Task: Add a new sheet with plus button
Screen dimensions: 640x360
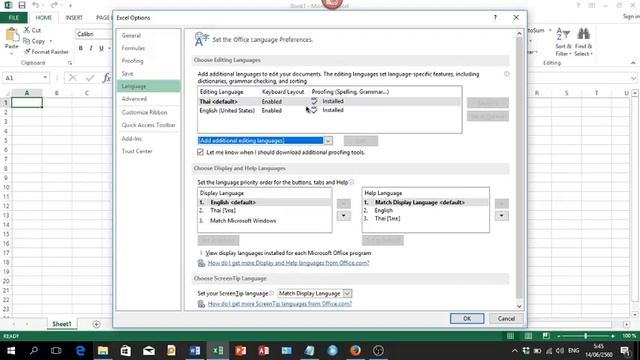Action: [x=96, y=324]
